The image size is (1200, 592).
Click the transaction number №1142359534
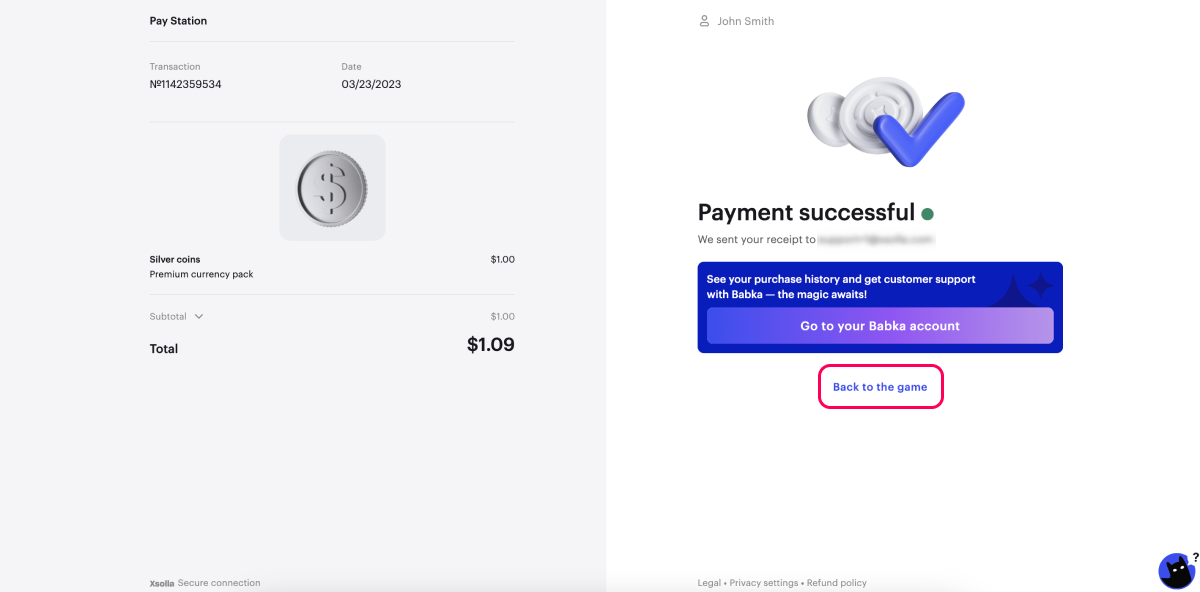point(185,84)
